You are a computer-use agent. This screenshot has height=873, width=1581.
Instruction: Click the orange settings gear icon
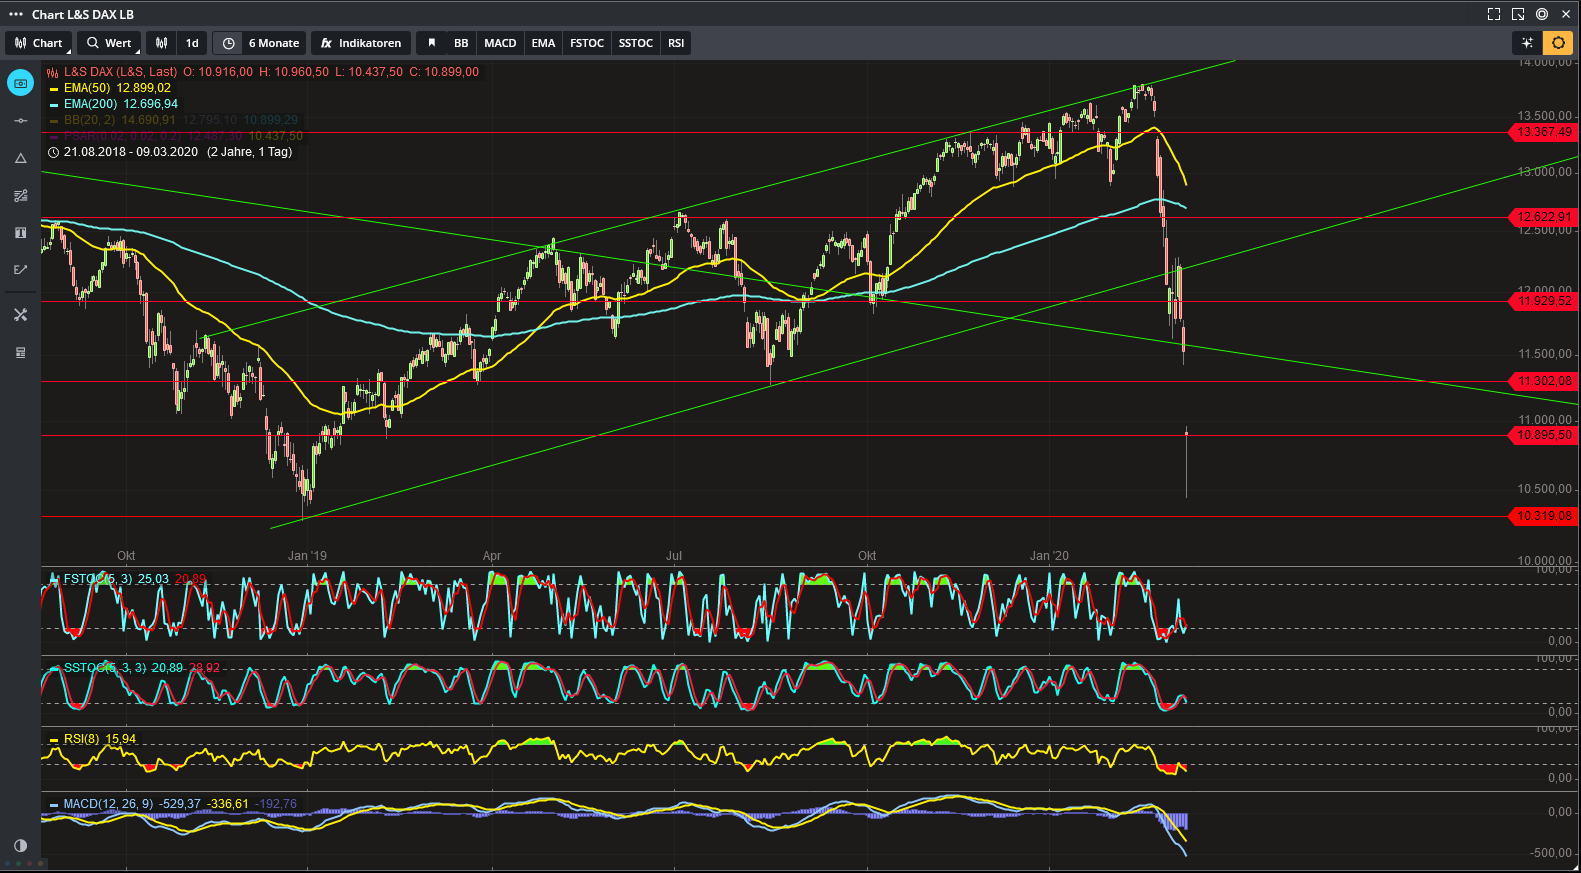[x=1558, y=43]
